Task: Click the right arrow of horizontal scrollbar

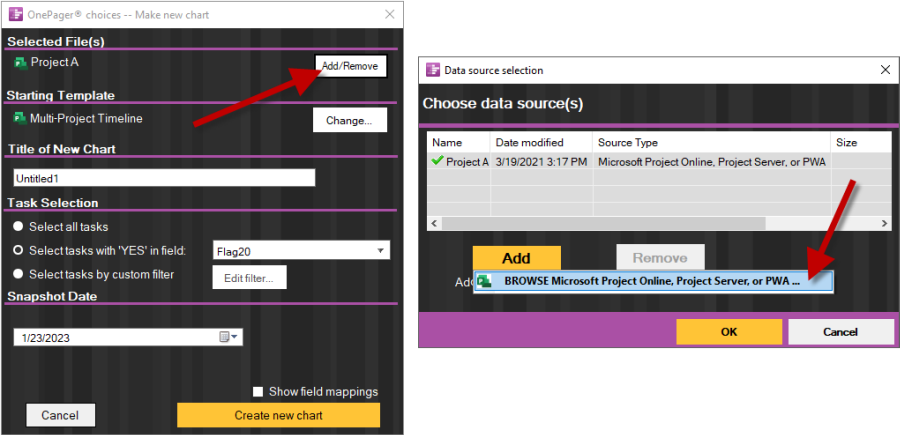Action: point(884,223)
